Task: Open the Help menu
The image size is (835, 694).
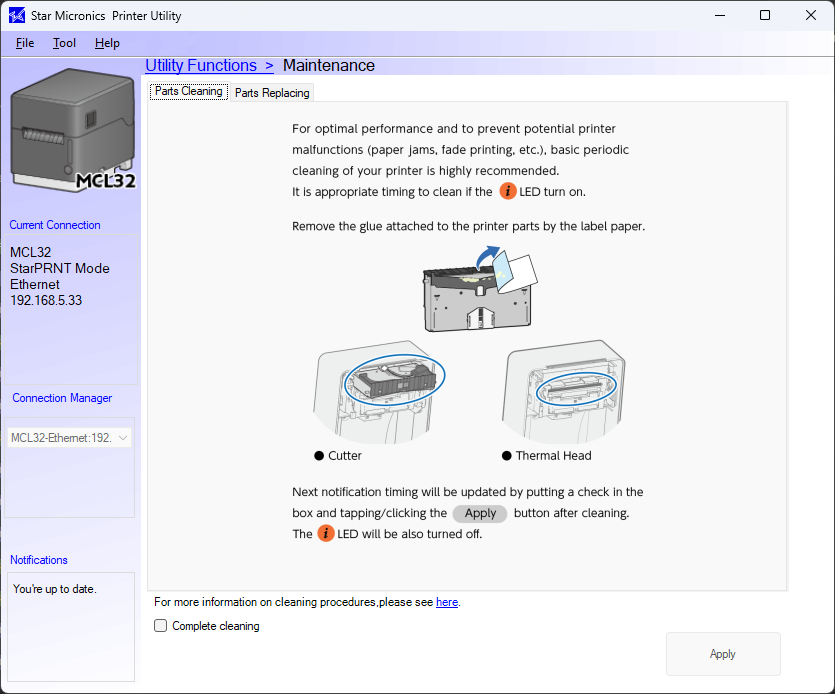Action: [x=107, y=43]
